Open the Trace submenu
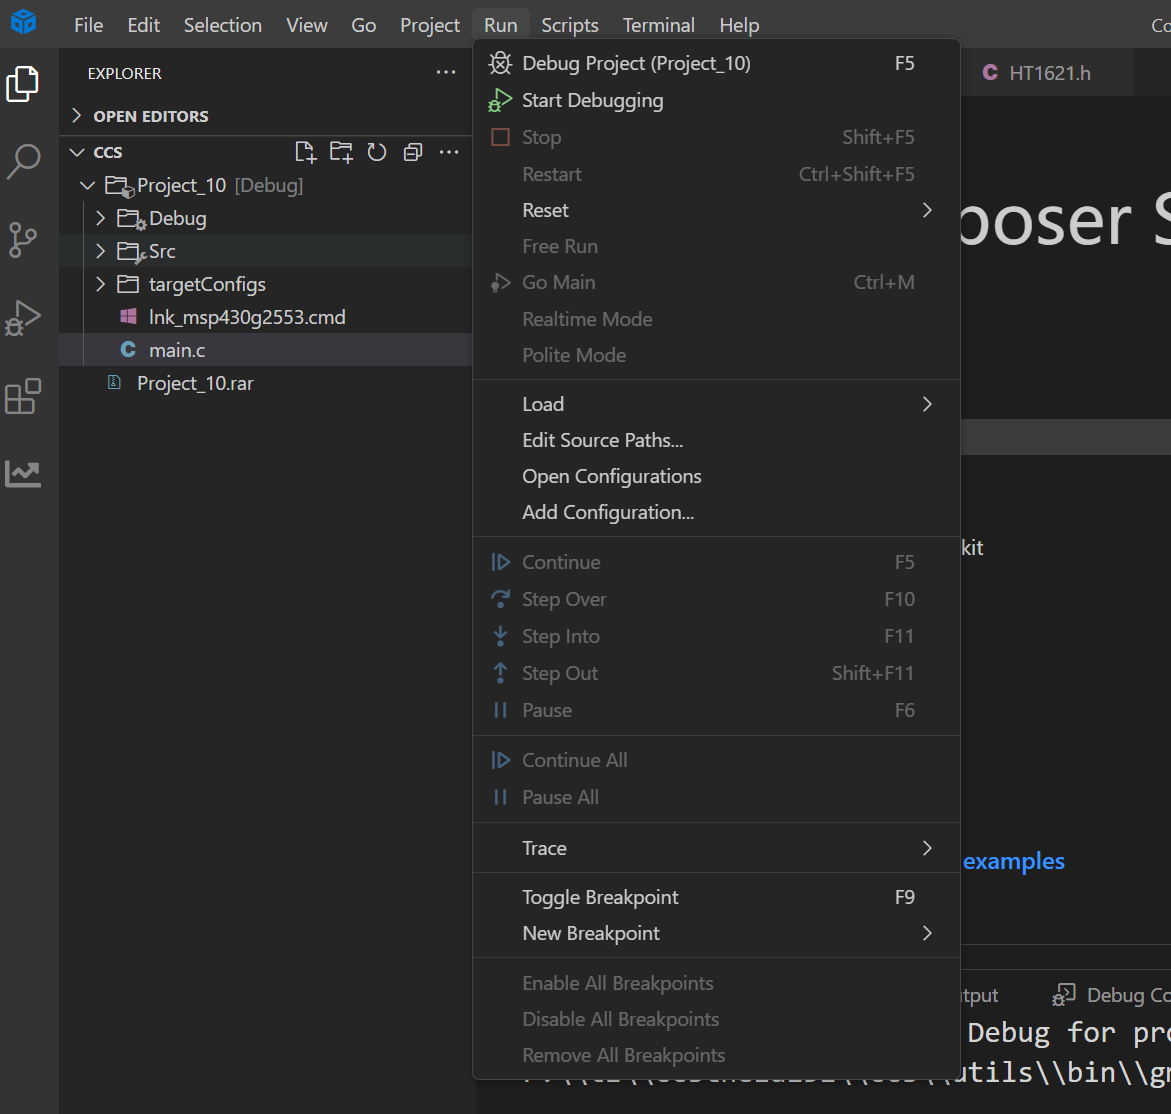This screenshot has width=1171, height=1114. 715,848
